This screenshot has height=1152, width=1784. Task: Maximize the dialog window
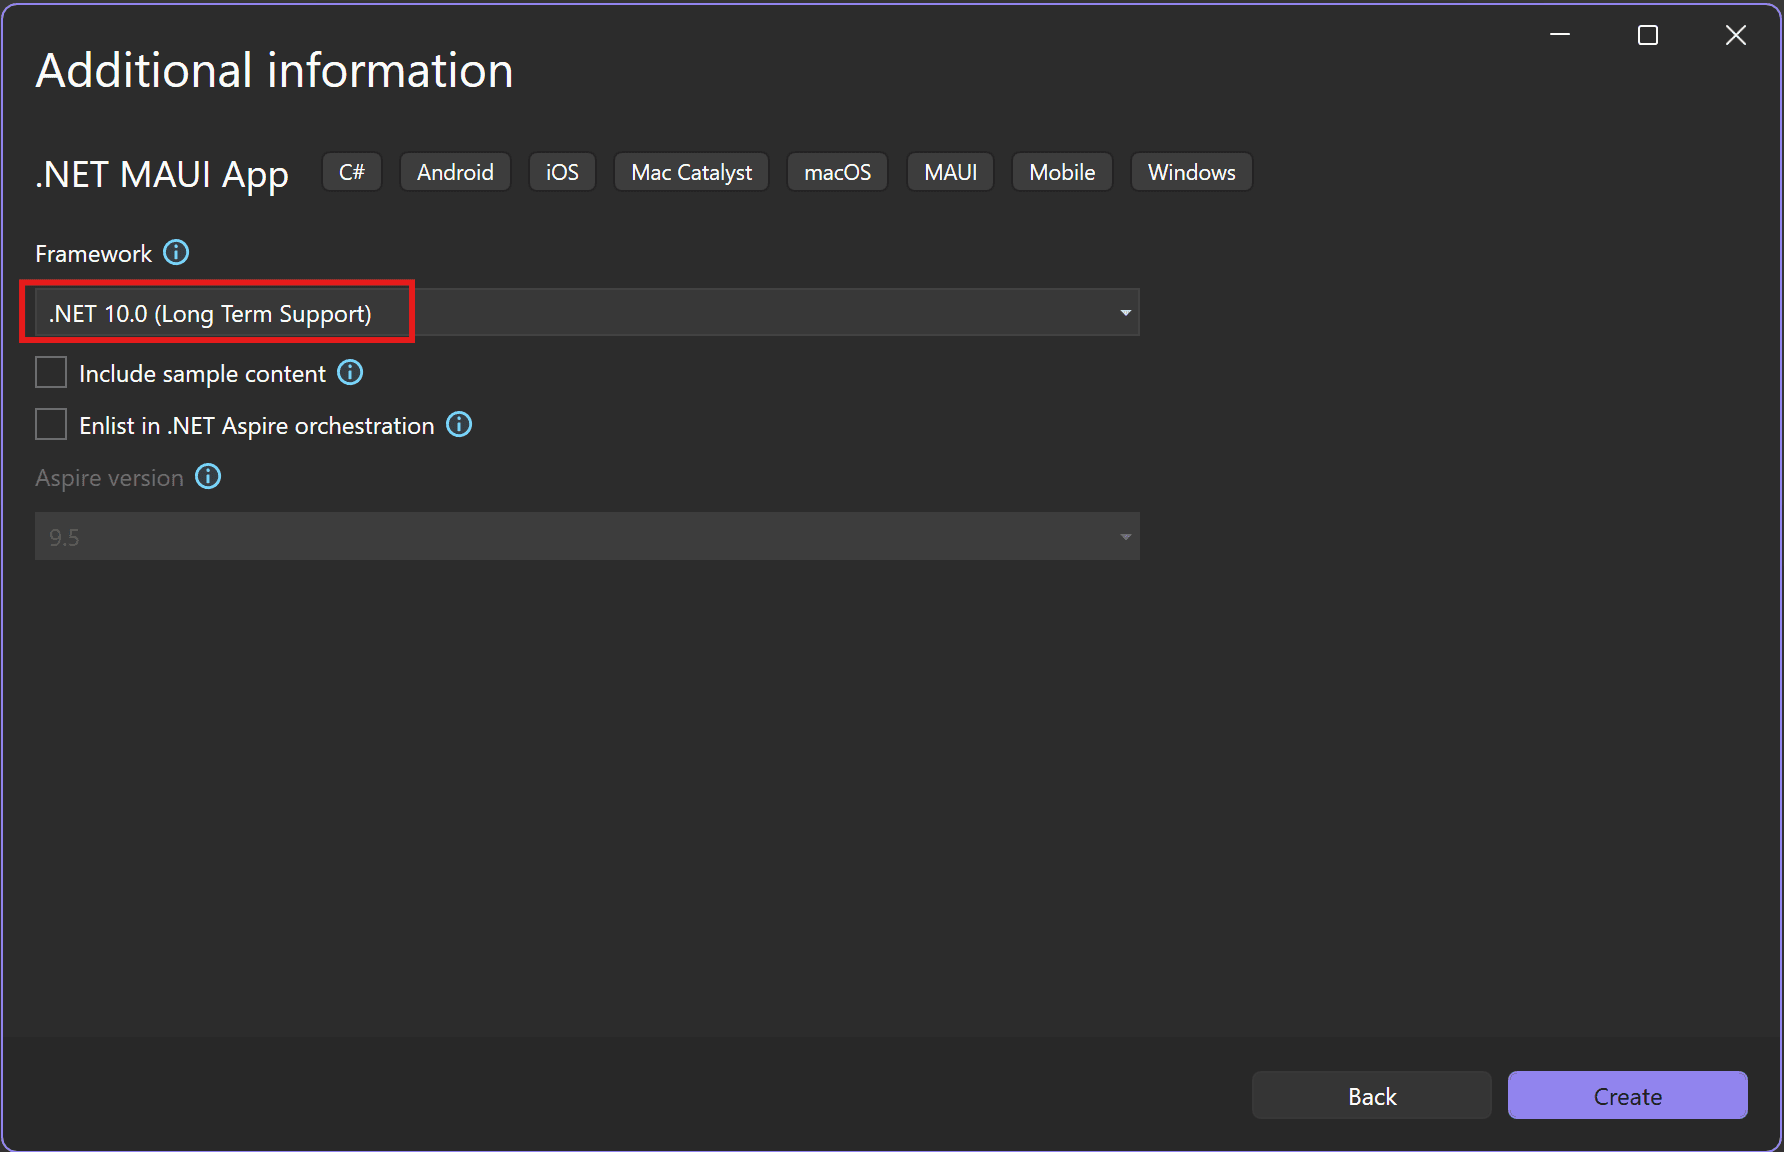[x=1648, y=35]
